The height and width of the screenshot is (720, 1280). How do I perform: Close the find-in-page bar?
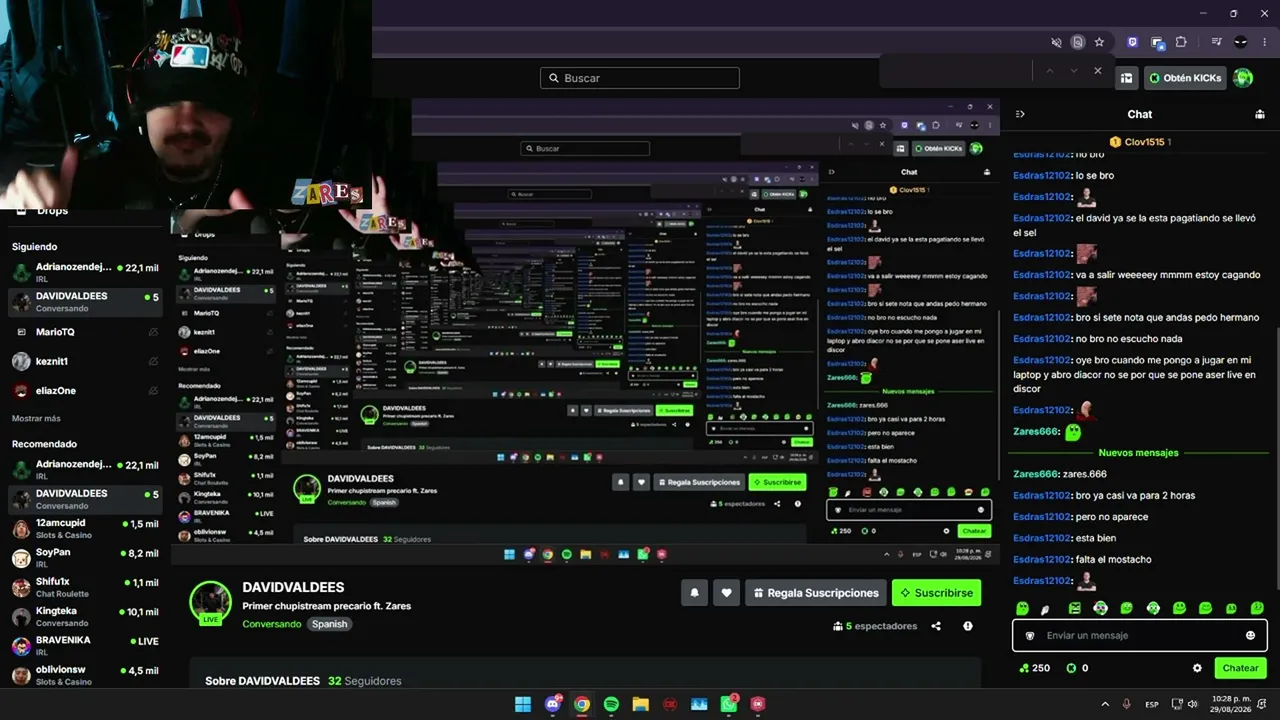point(1097,71)
